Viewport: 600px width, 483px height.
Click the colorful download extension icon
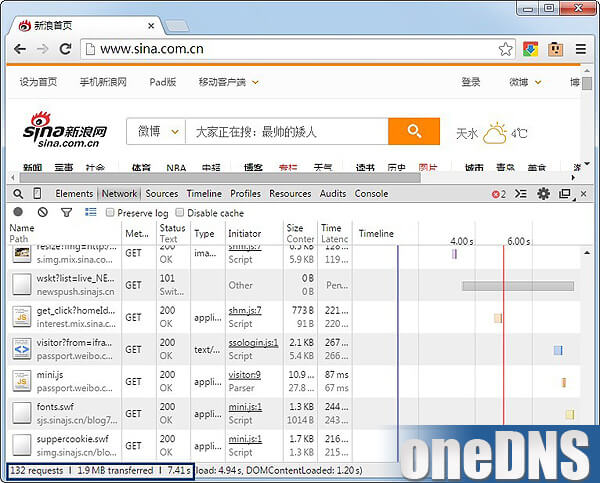coord(530,49)
